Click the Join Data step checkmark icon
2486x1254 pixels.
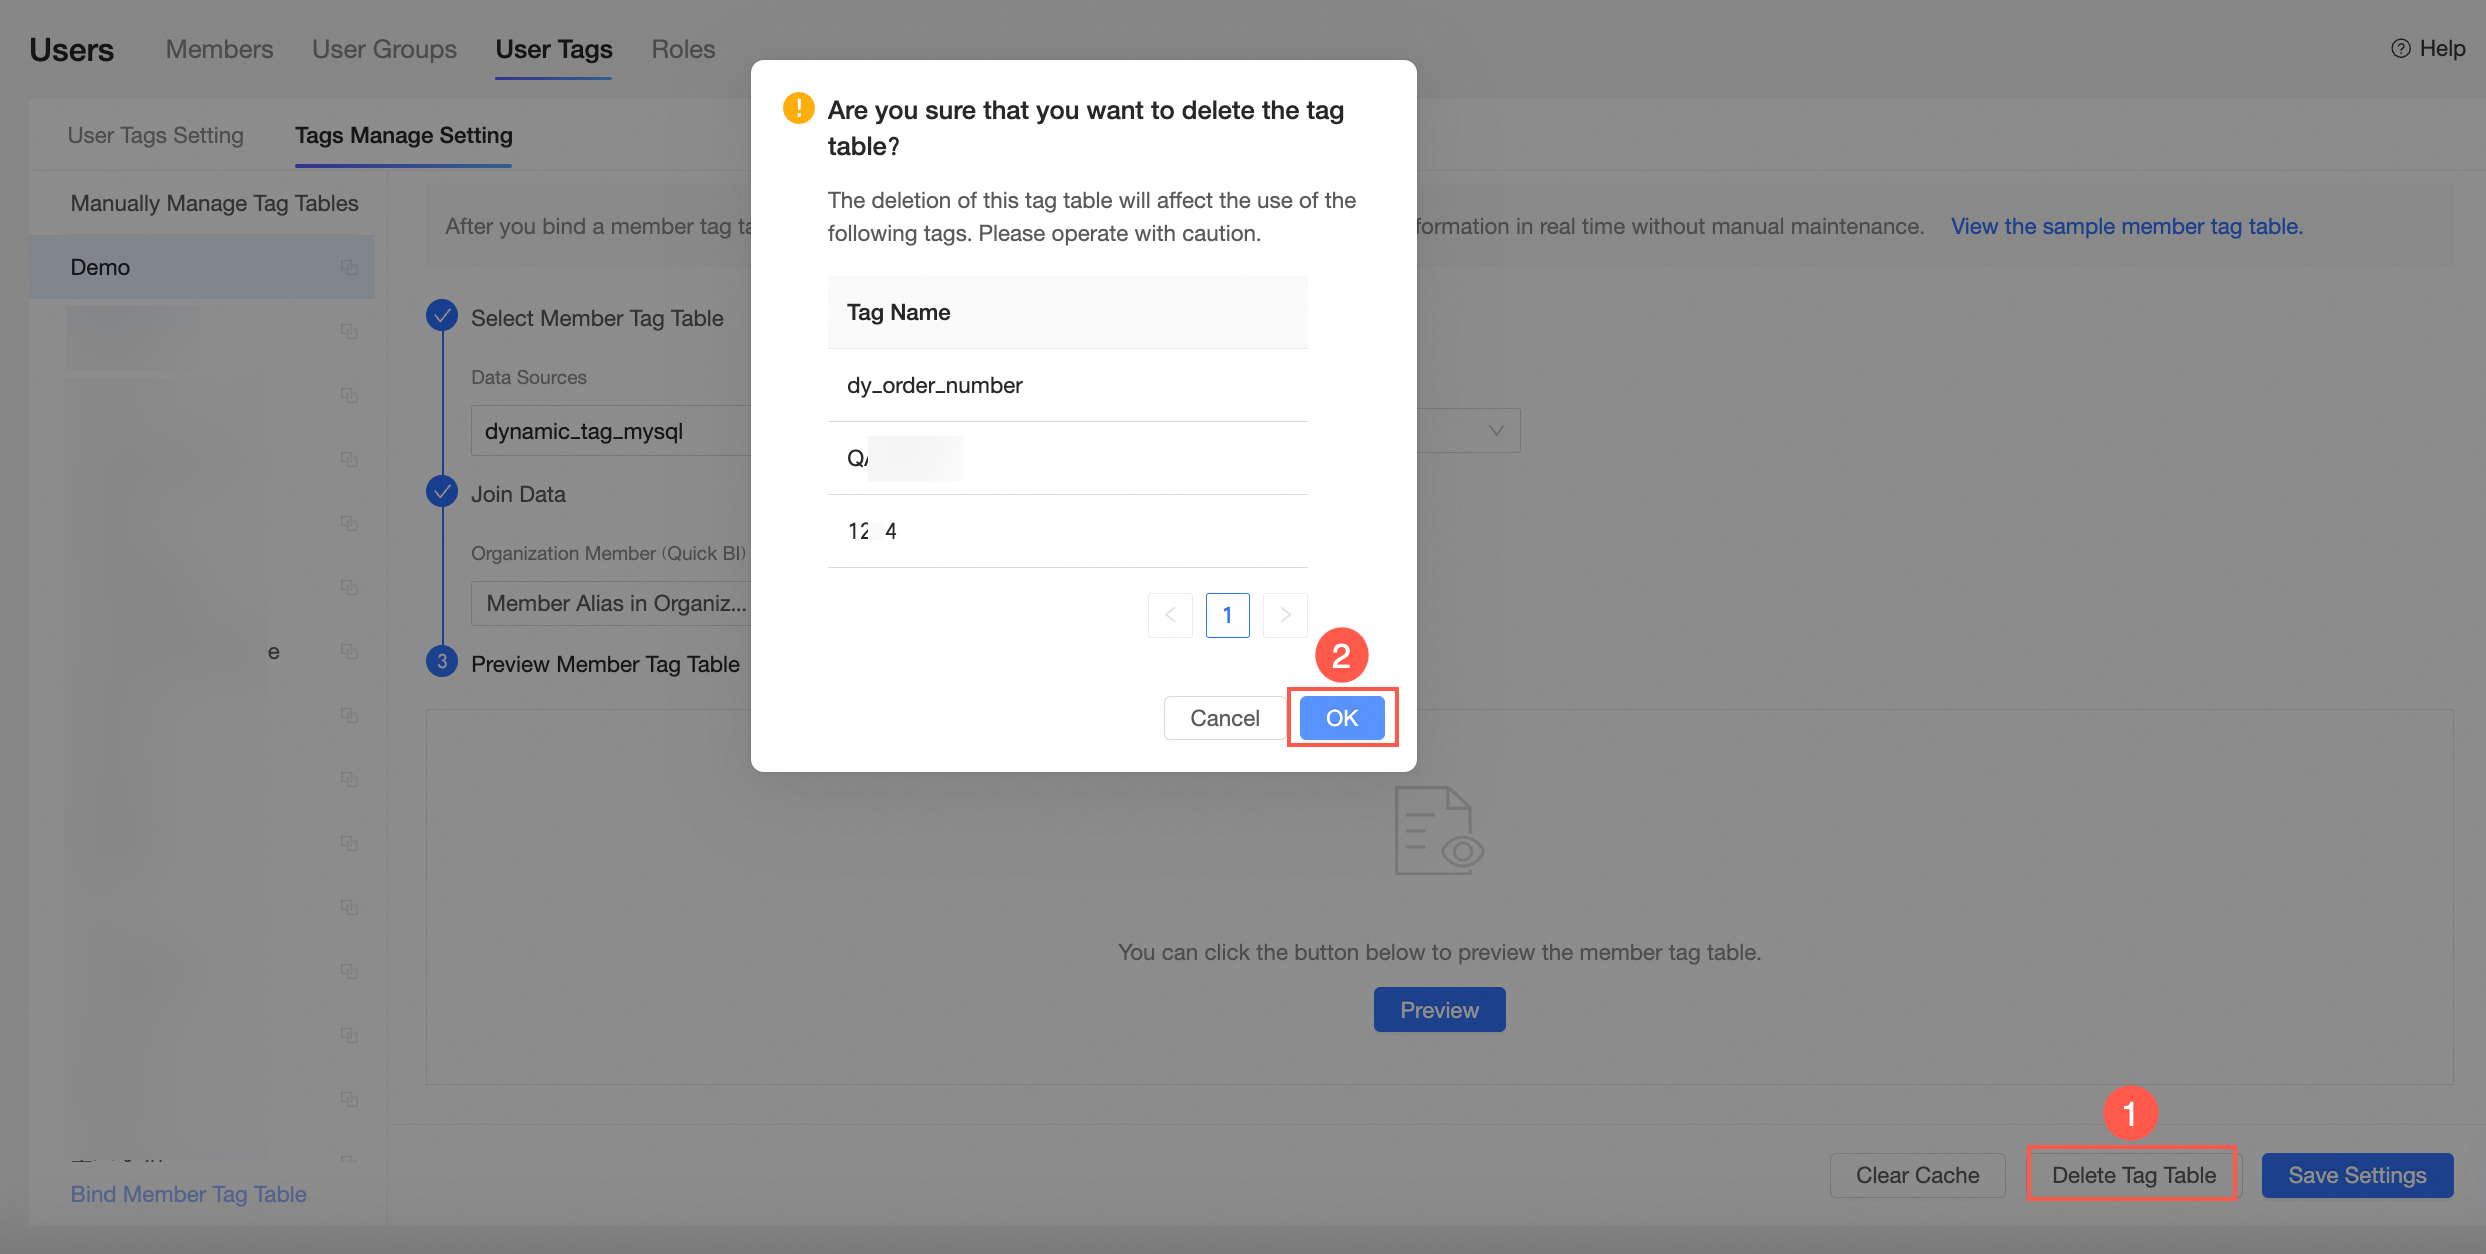click(x=442, y=492)
